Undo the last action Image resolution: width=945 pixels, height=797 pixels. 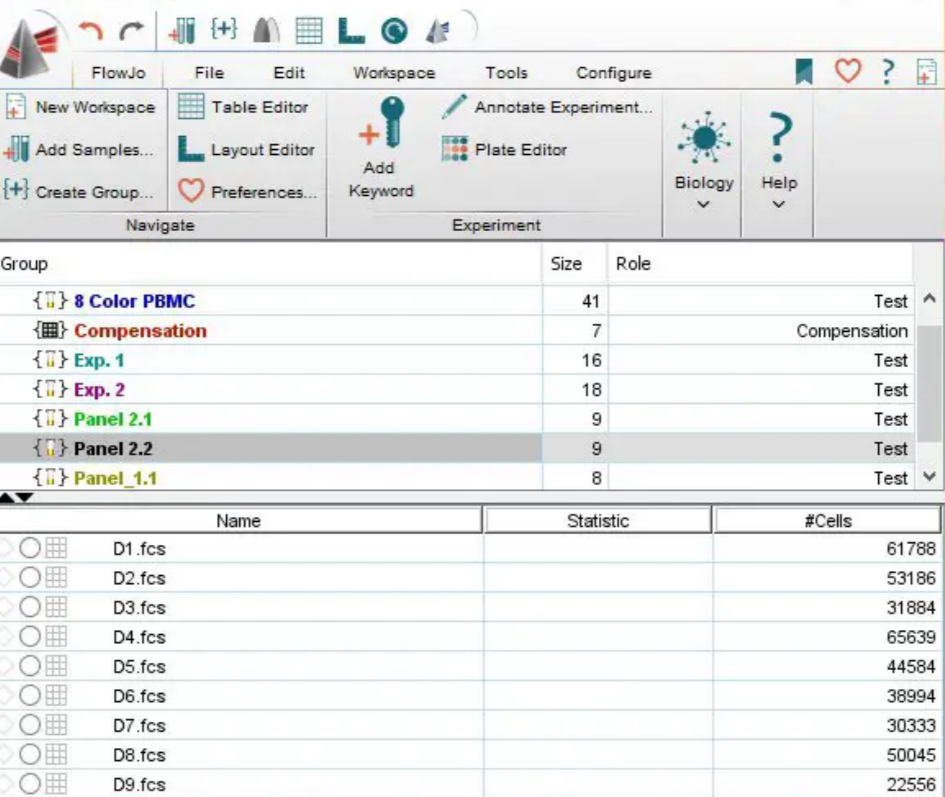pos(90,30)
